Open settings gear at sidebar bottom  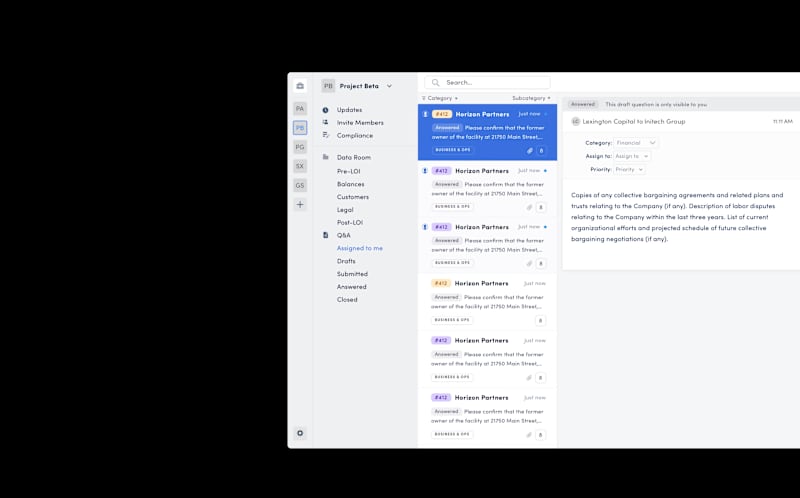(300, 433)
